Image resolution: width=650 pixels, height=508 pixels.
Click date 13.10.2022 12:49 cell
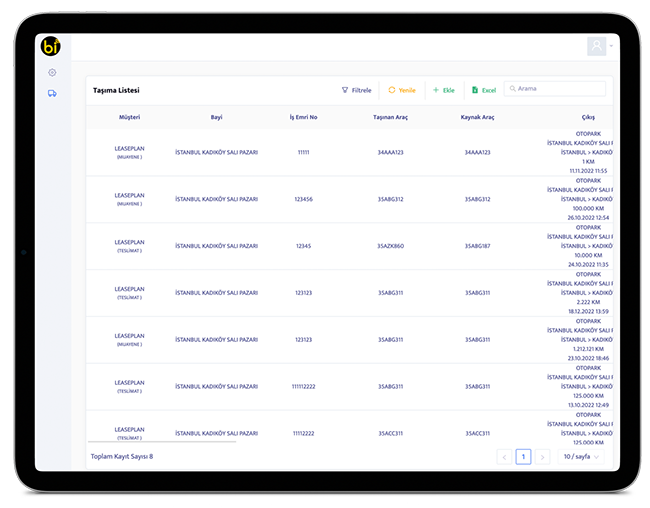tap(588, 405)
